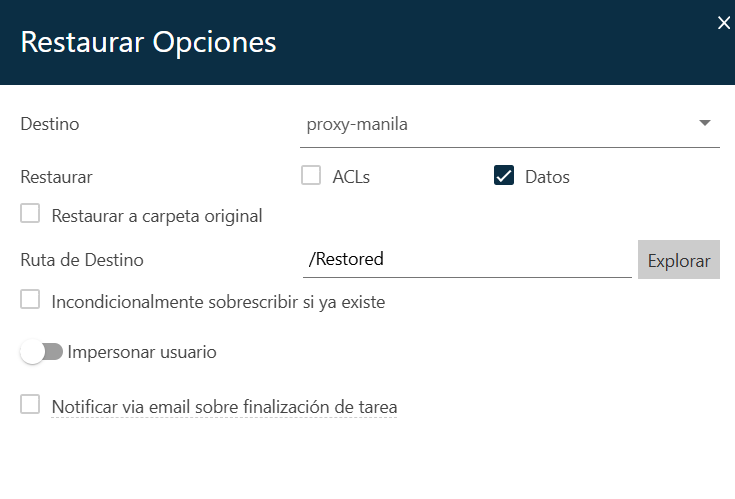Close the Restaurar Opciones dialog

[724, 23]
